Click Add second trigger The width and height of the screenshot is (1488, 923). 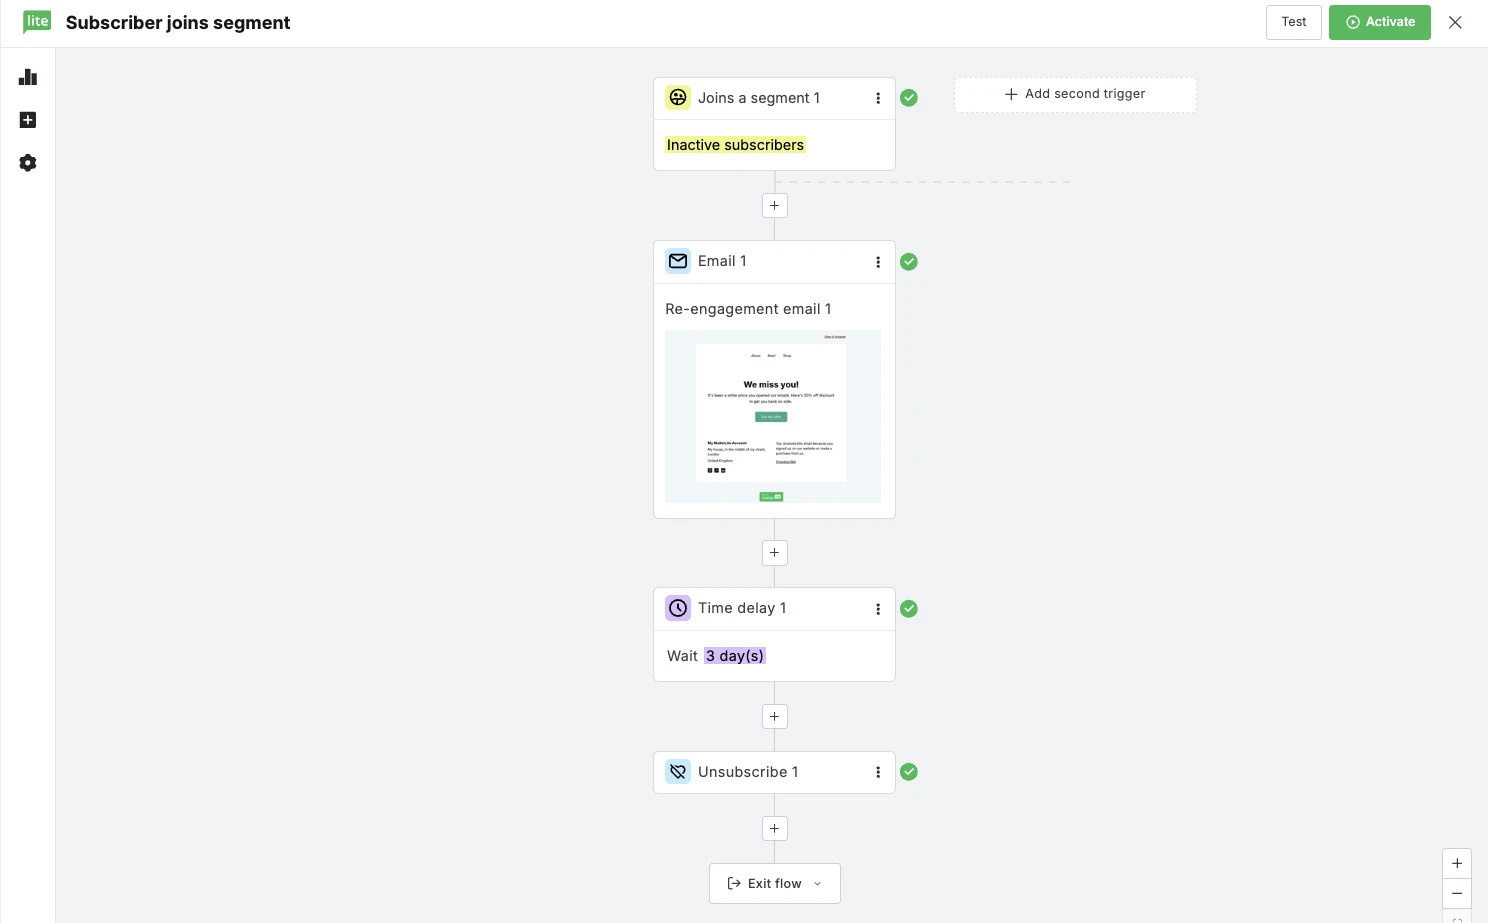(1075, 94)
